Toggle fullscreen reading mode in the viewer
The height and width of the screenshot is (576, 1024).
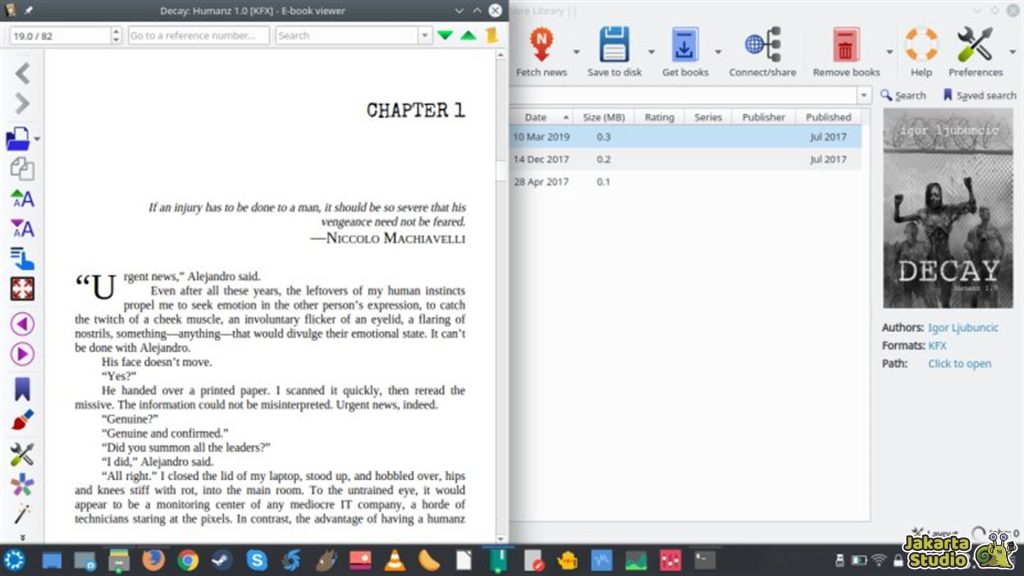[22, 289]
